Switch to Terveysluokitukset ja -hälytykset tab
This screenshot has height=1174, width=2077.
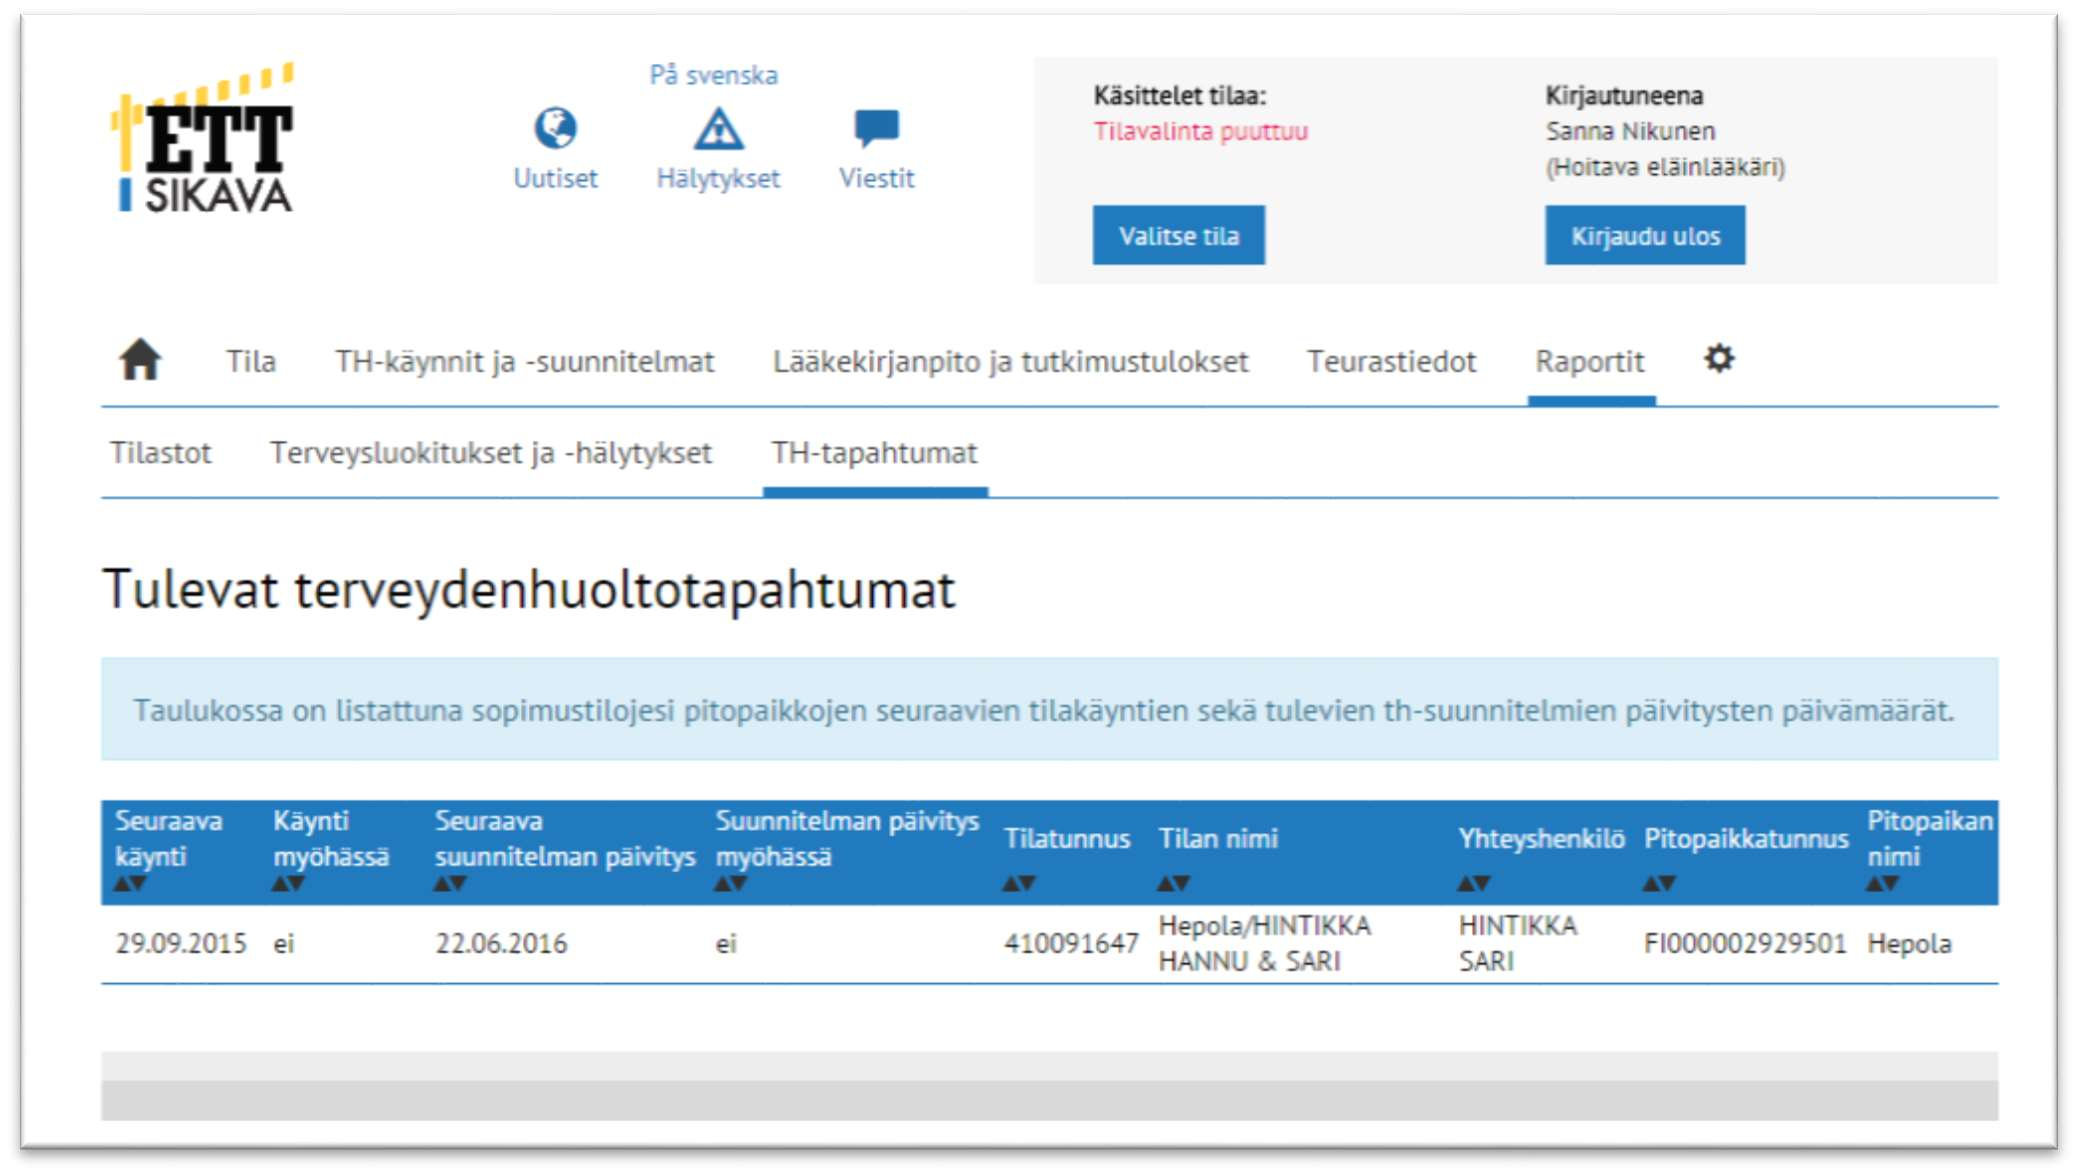click(490, 454)
